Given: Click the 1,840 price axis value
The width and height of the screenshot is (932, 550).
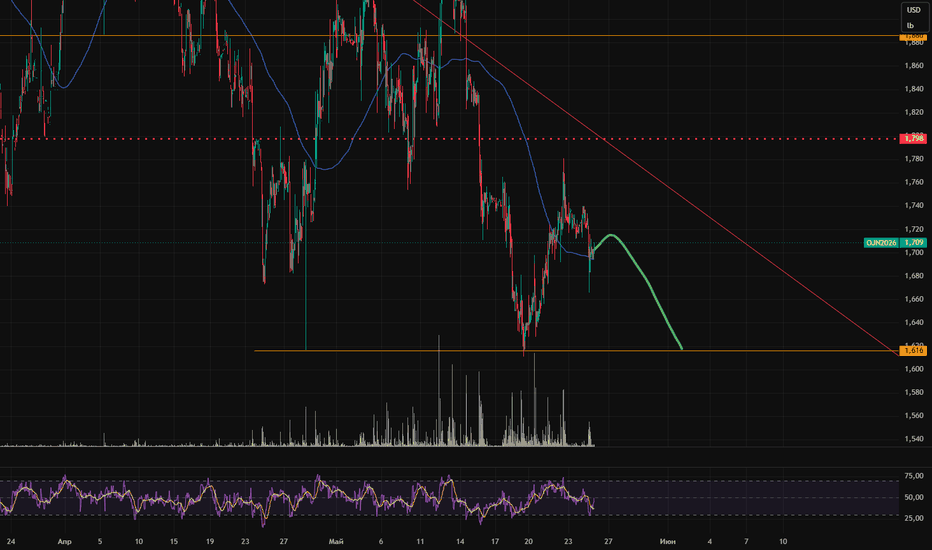Looking at the screenshot, I should (x=914, y=89).
